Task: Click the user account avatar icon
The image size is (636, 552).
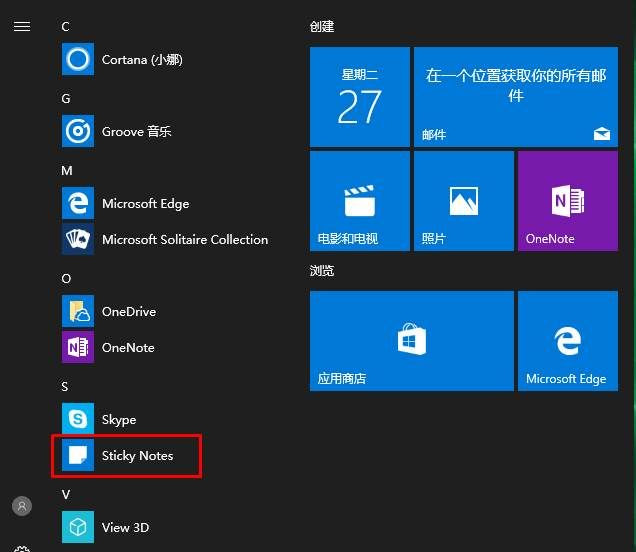Action: [21, 506]
